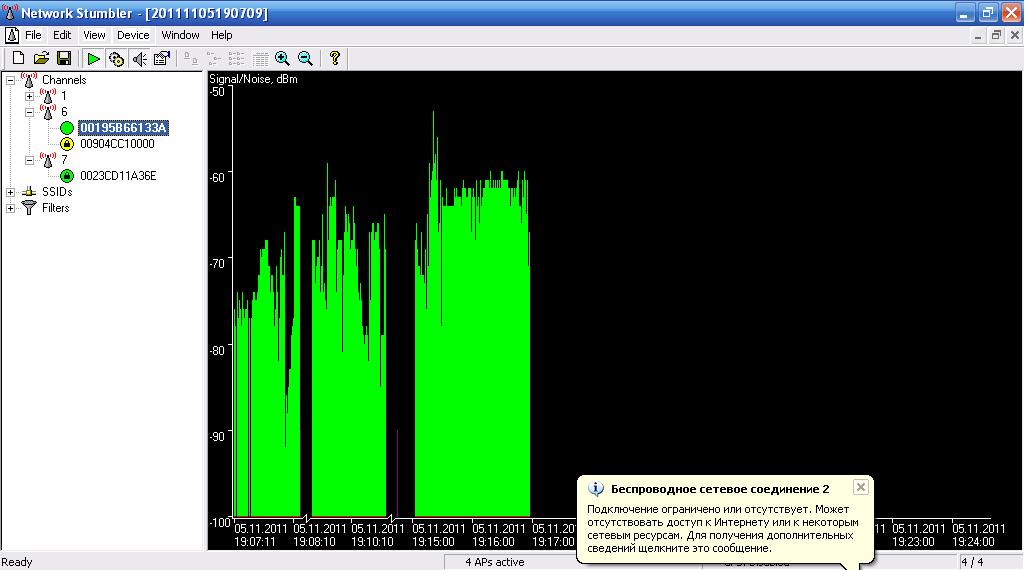Collapse the channel 6 tree node
This screenshot has height=570, width=1026.
coord(29,112)
